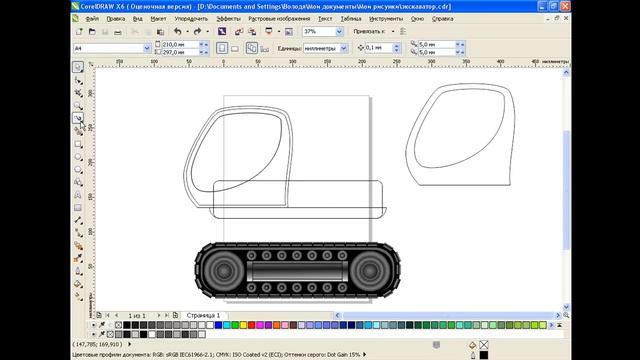Select the Polygon tool
This screenshot has width=640, height=360.
(x=78, y=169)
